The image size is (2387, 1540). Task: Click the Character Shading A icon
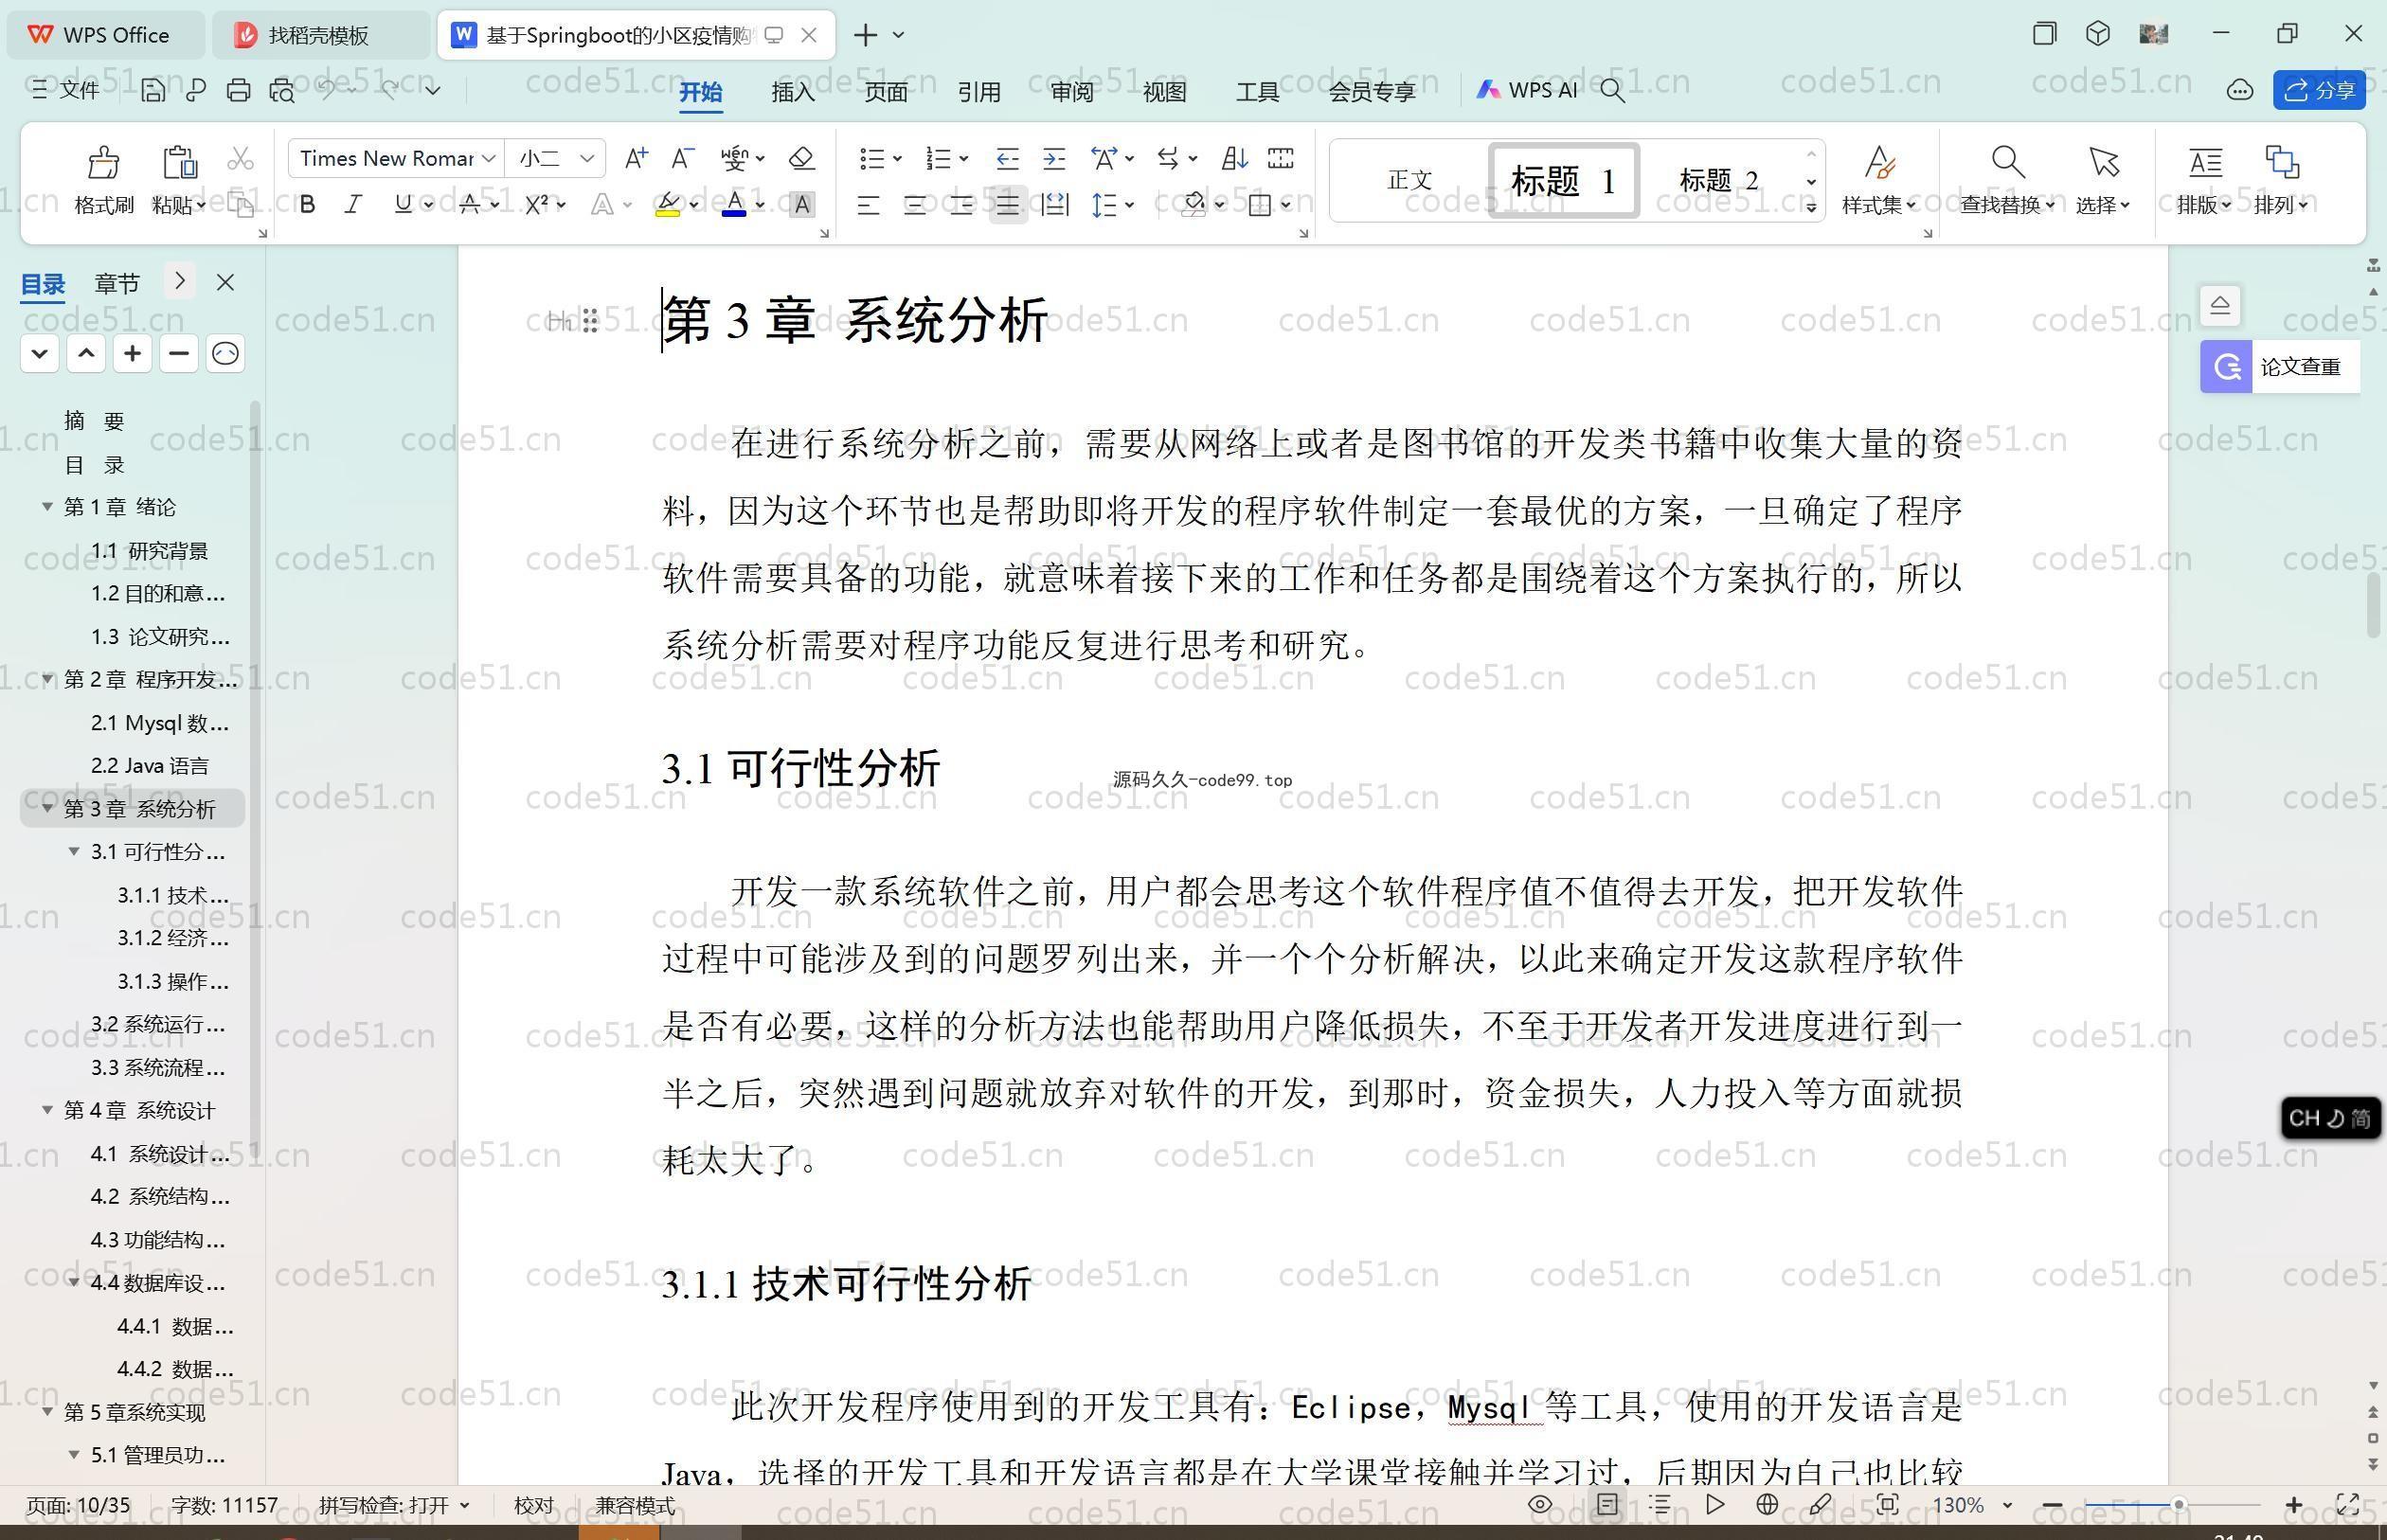pyautogui.click(x=802, y=205)
